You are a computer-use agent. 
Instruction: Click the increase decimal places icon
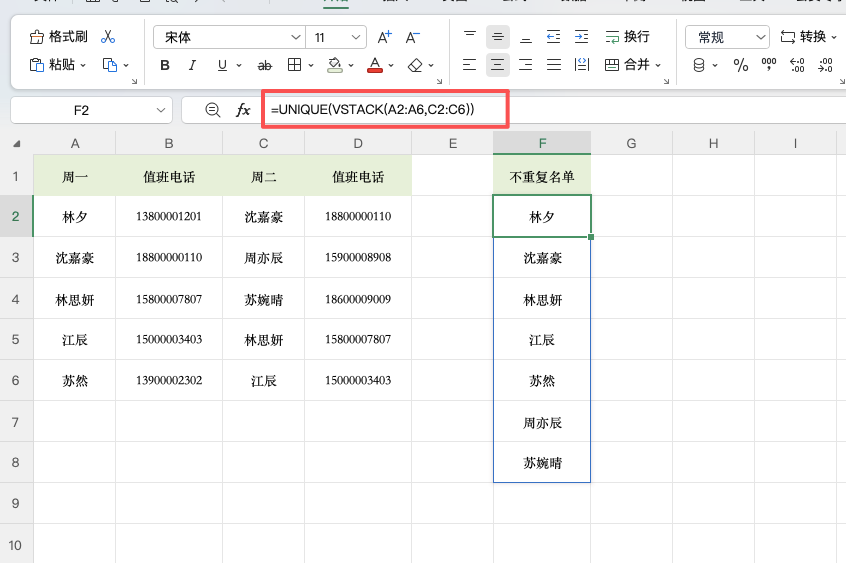click(x=797, y=65)
